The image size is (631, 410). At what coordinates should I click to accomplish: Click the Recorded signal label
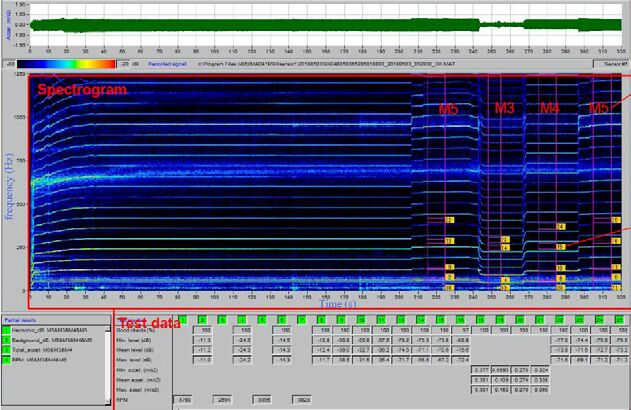coord(167,64)
